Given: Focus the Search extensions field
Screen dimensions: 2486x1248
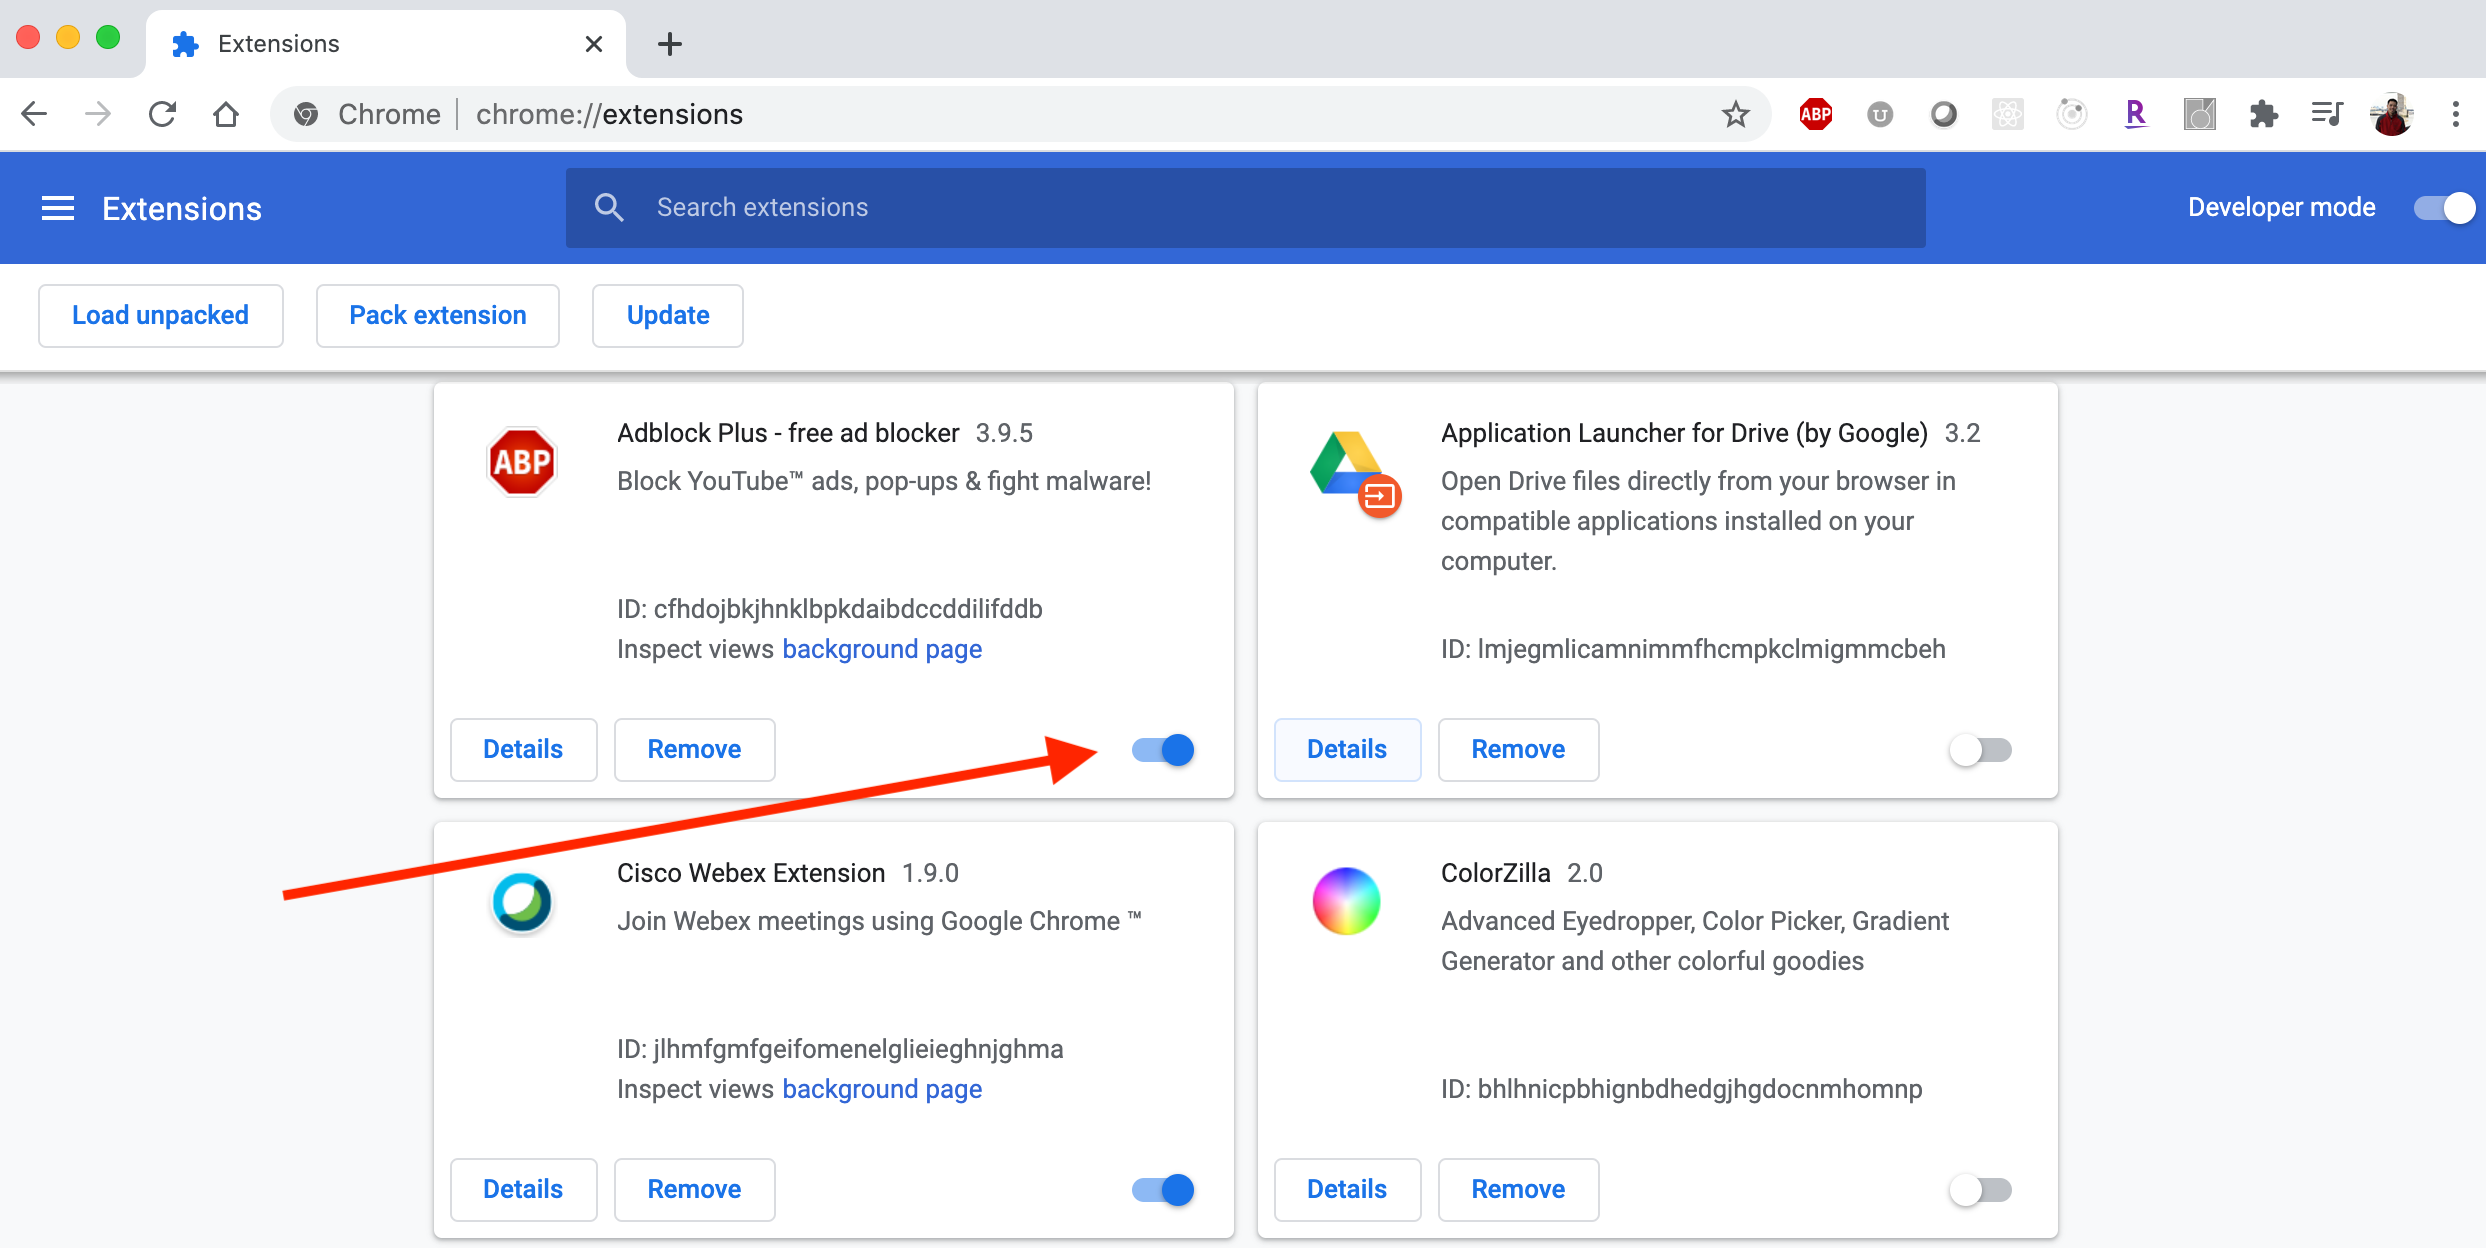Looking at the screenshot, I should point(1246,207).
